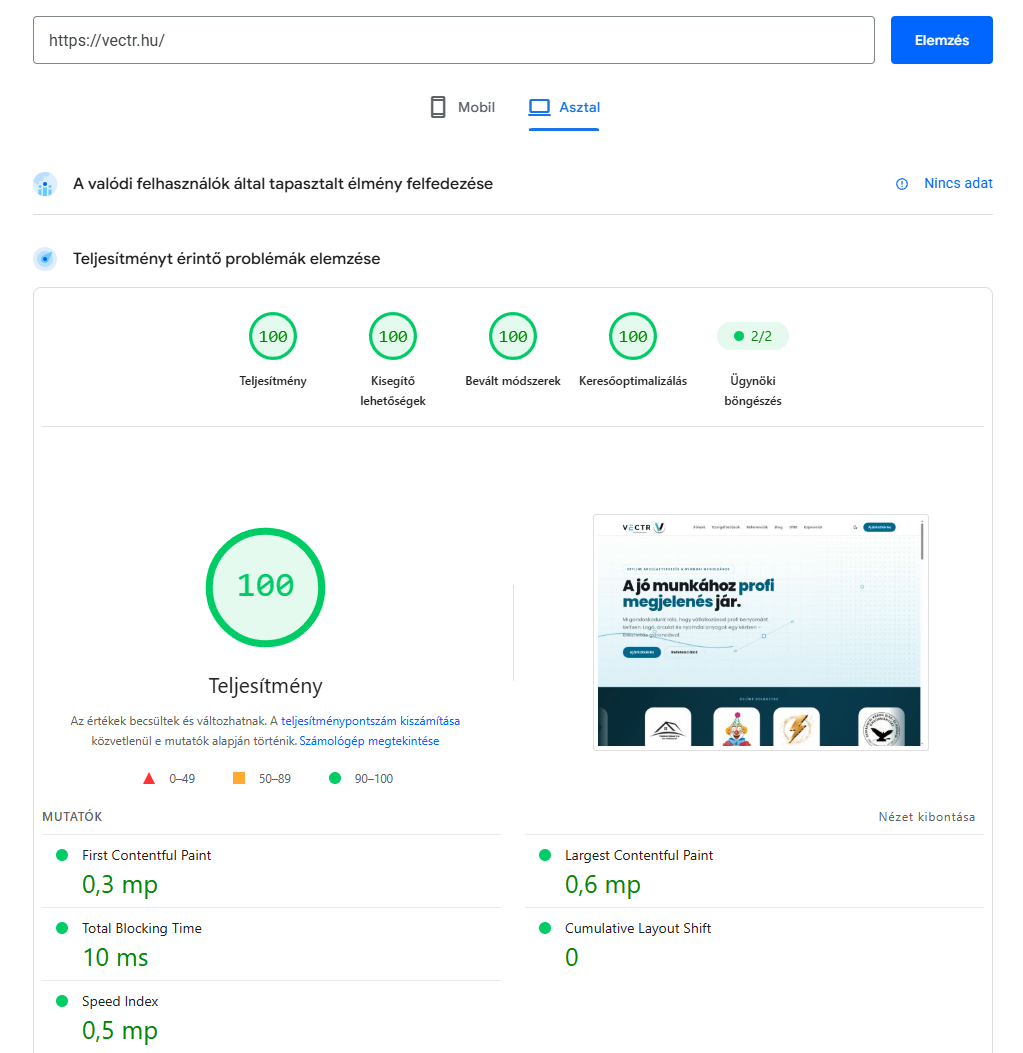Image resolution: width=1023 pixels, height=1053 pixels.
Task: Open the Bevált módszerek 100 score gauge
Action: (513, 336)
